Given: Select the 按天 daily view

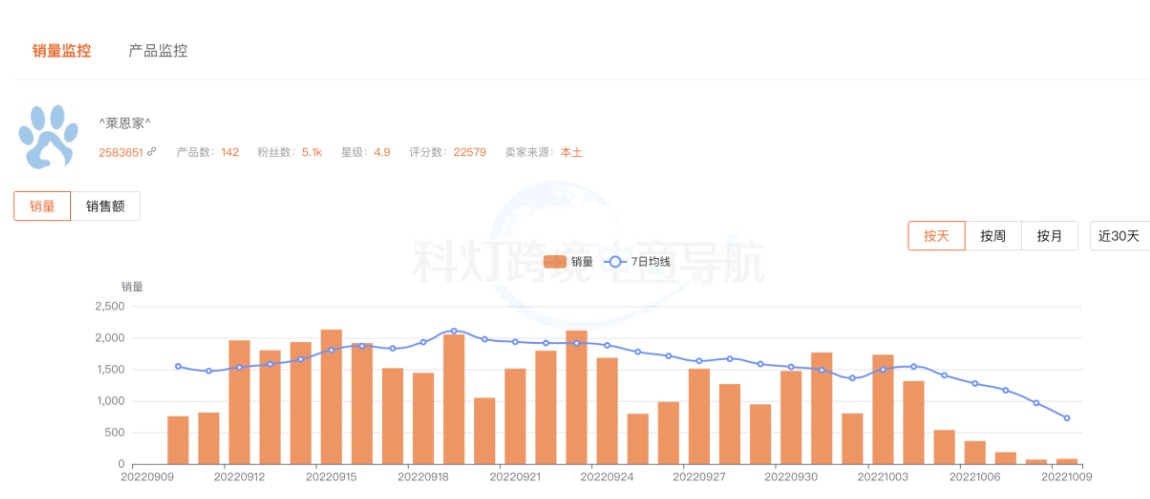Looking at the screenshot, I should (x=936, y=236).
